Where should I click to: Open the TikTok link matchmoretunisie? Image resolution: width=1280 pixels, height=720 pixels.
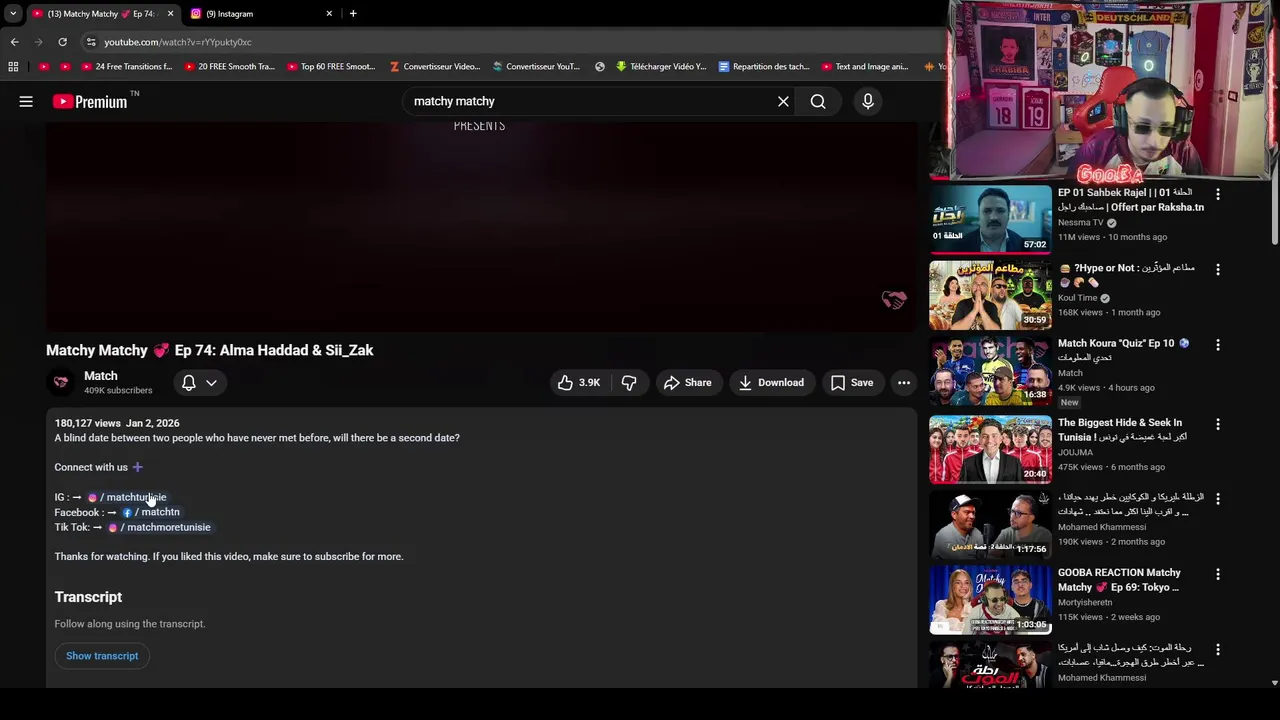tap(159, 527)
